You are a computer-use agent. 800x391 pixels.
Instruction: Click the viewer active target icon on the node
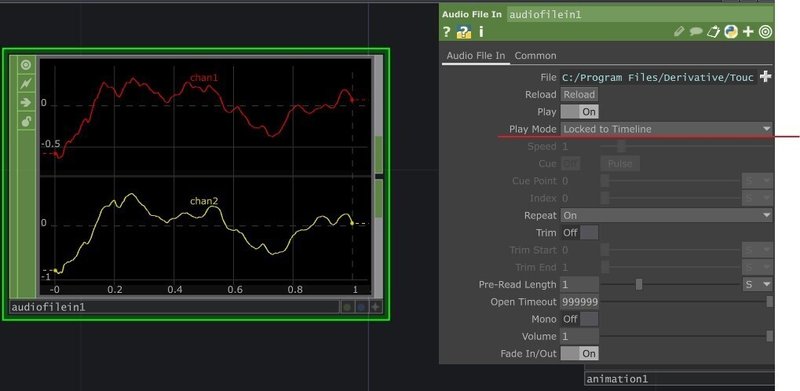point(26,65)
